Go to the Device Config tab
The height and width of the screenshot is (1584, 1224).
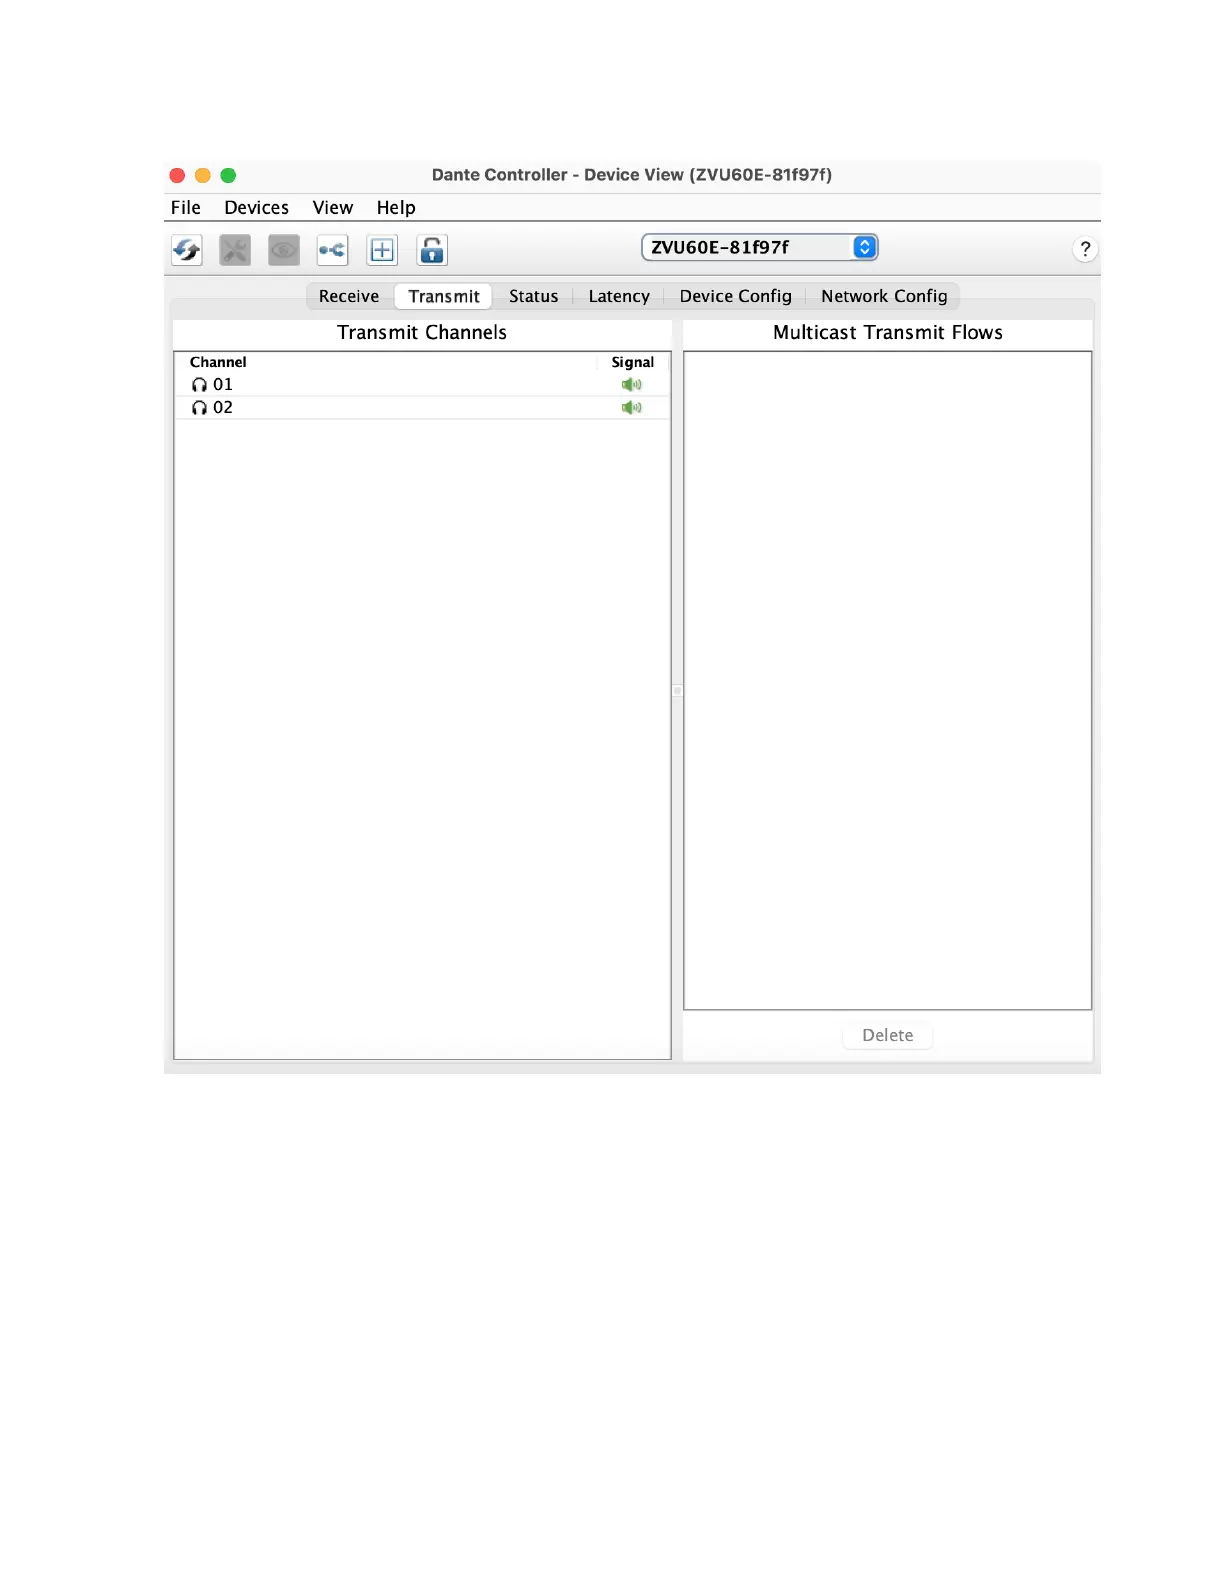[x=736, y=296]
